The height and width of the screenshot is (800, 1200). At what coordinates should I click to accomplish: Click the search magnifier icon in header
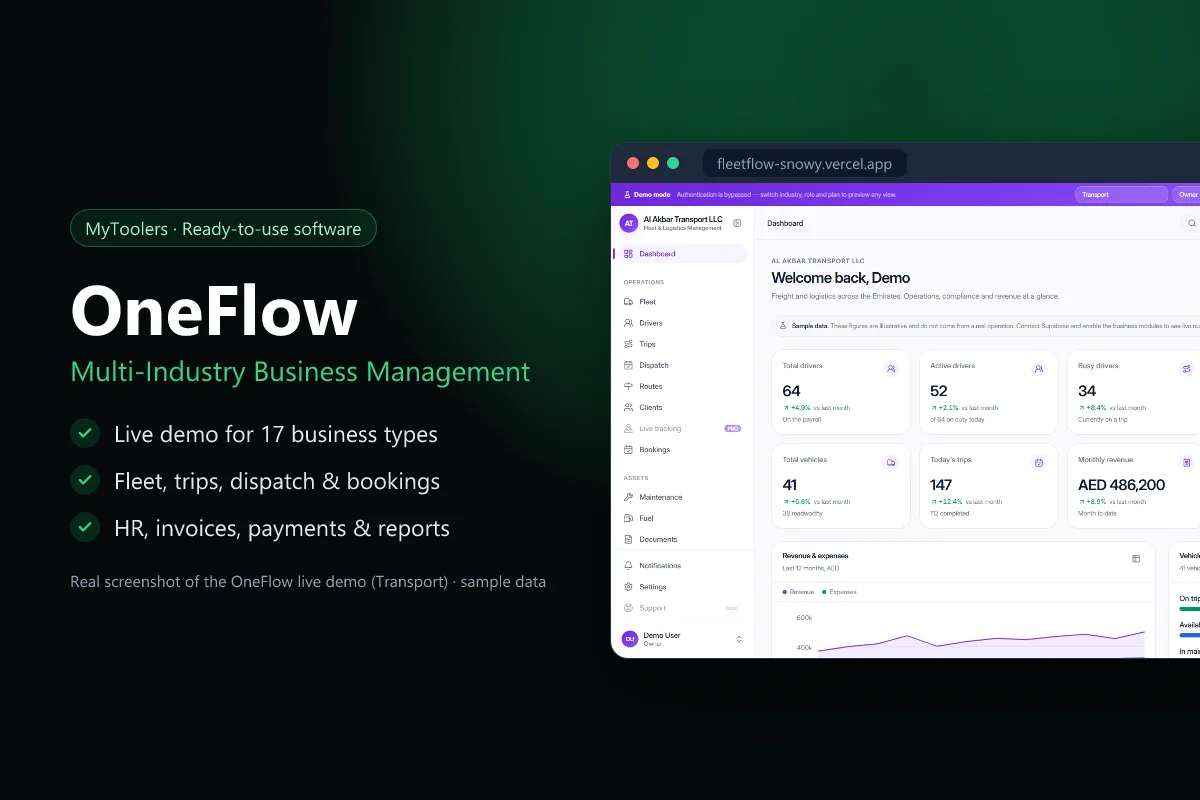[1191, 223]
